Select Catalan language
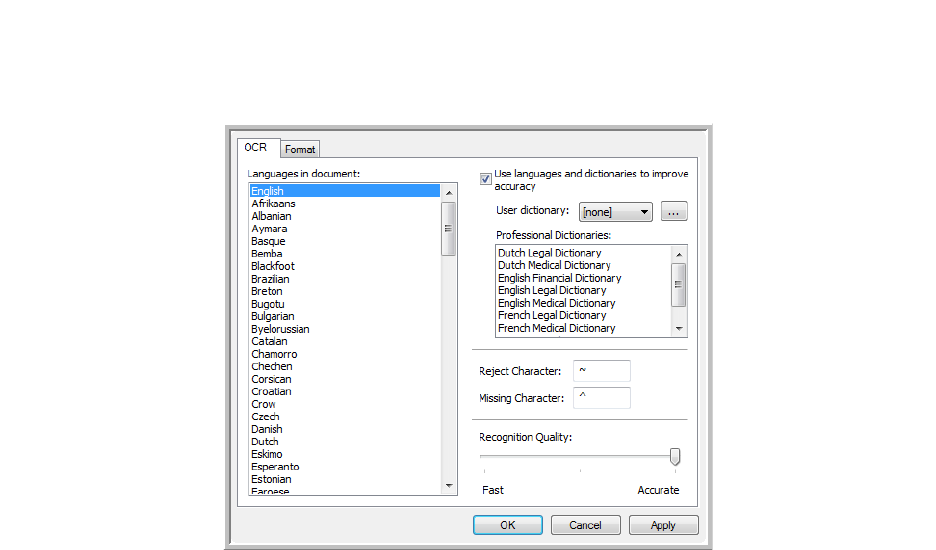 click(344, 342)
